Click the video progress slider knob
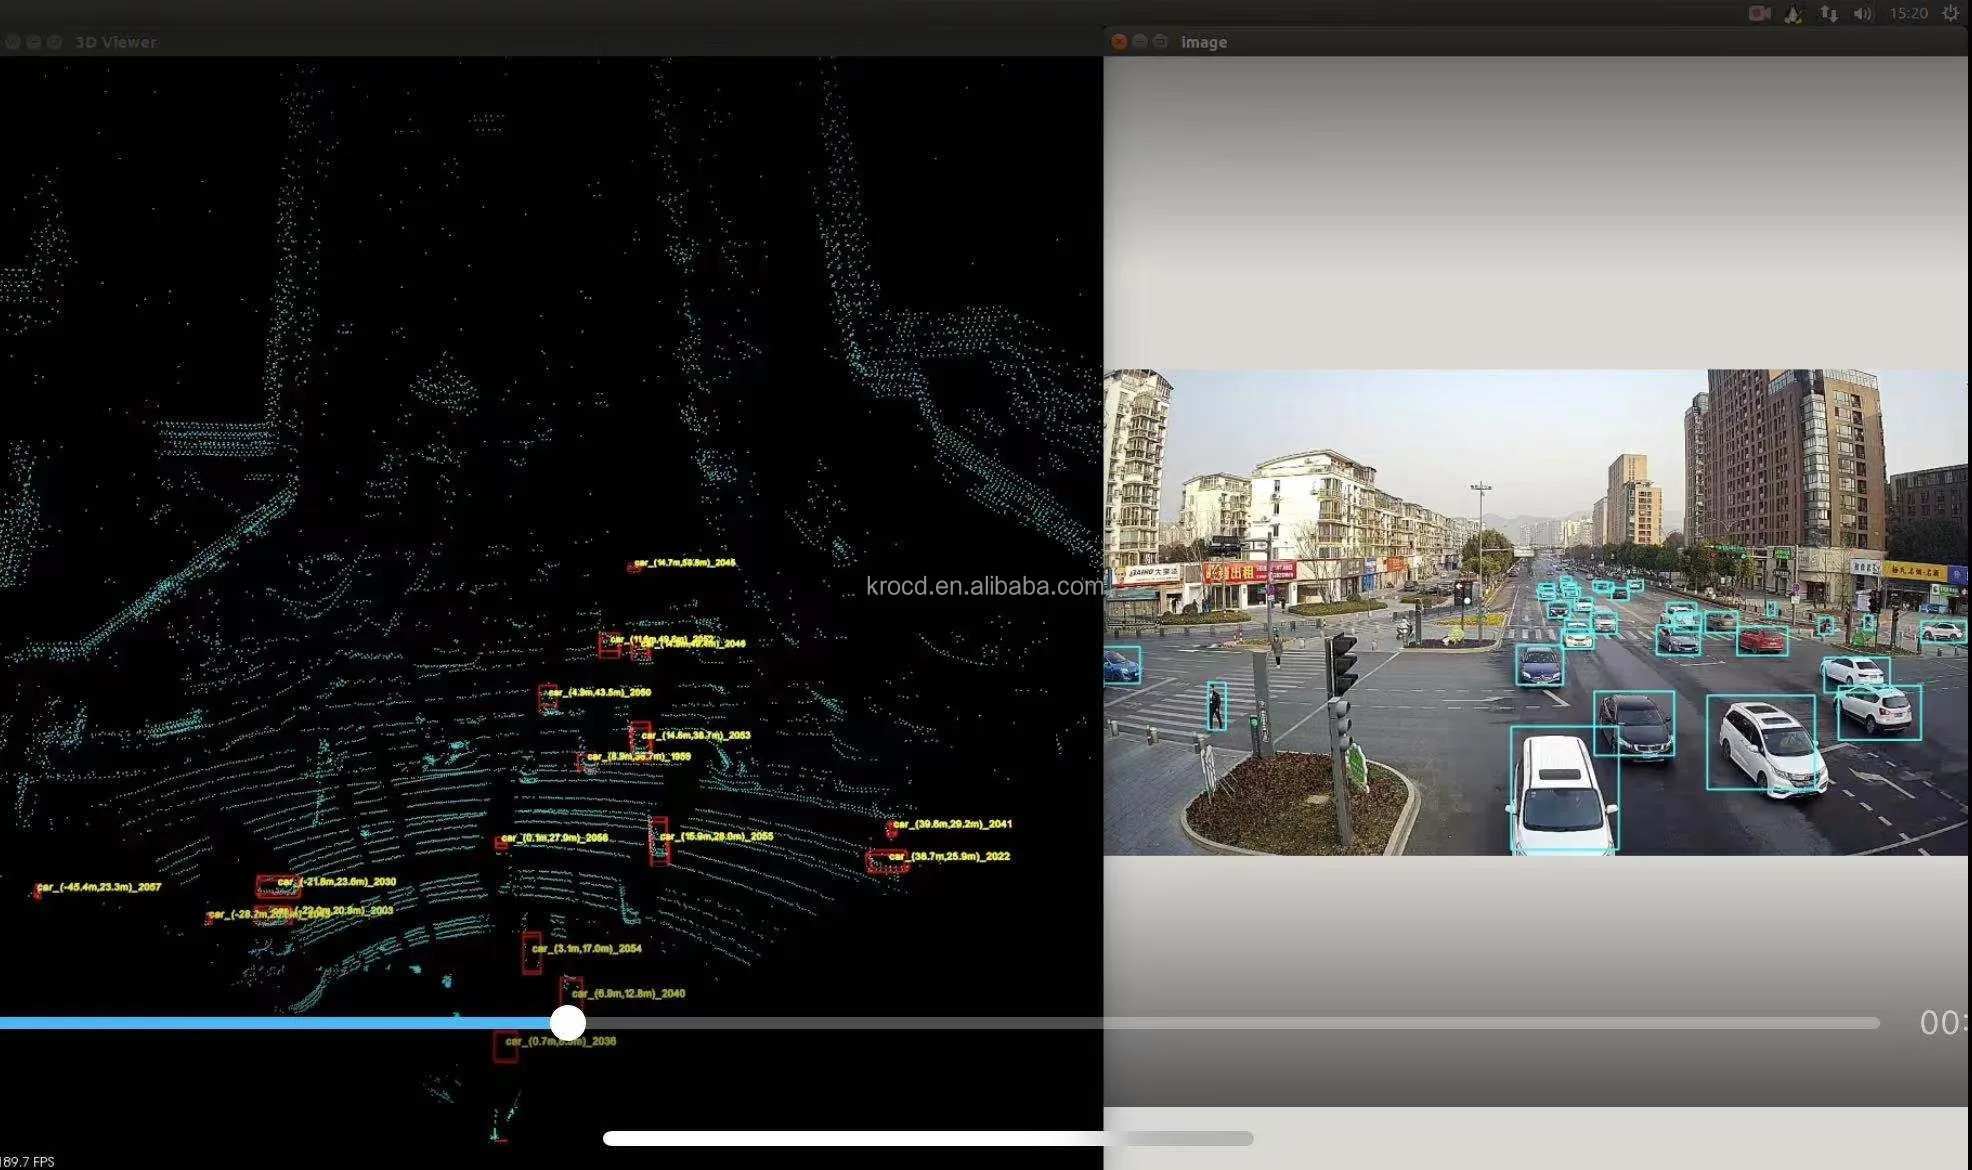 click(x=568, y=1022)
